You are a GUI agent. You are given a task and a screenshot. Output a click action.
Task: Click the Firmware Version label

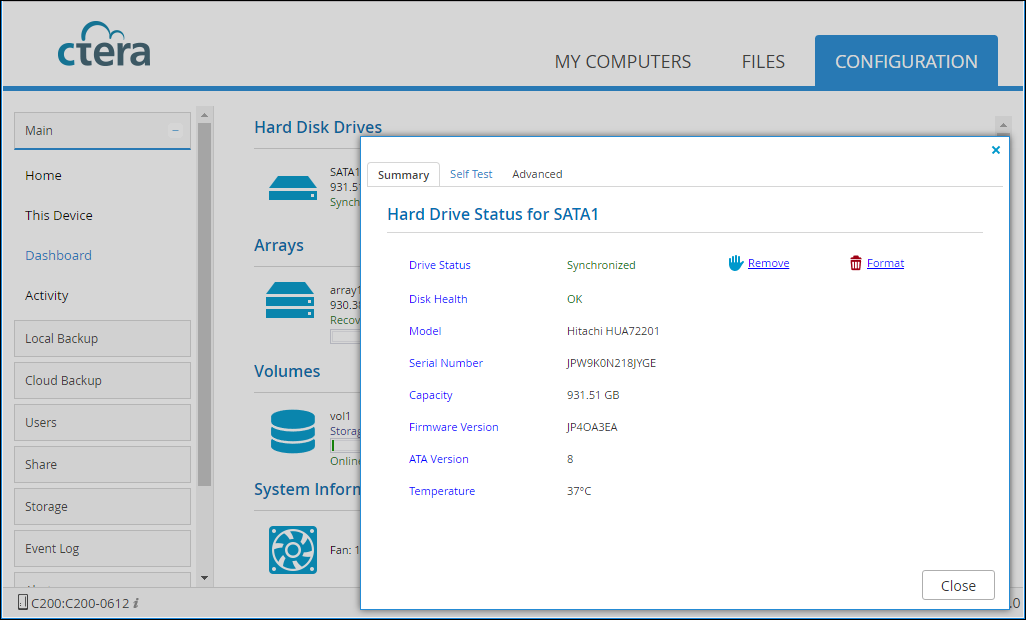[453, 427]
